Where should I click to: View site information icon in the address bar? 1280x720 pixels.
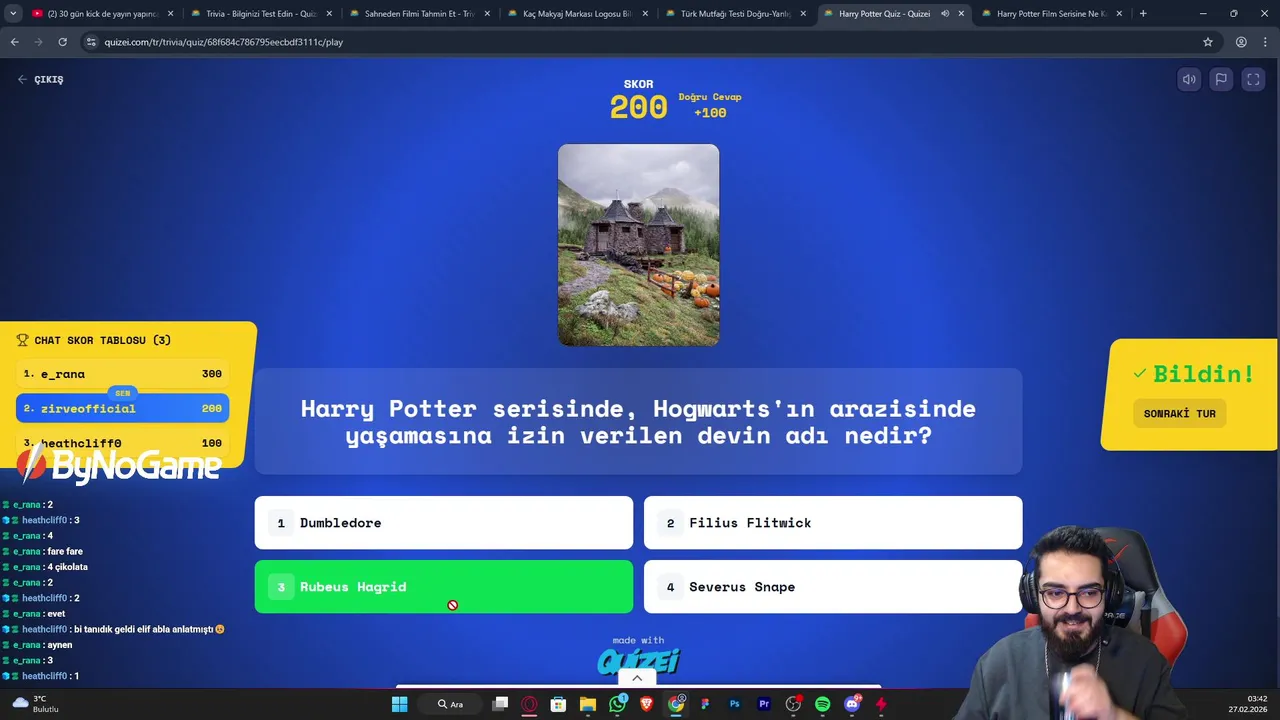91,42
